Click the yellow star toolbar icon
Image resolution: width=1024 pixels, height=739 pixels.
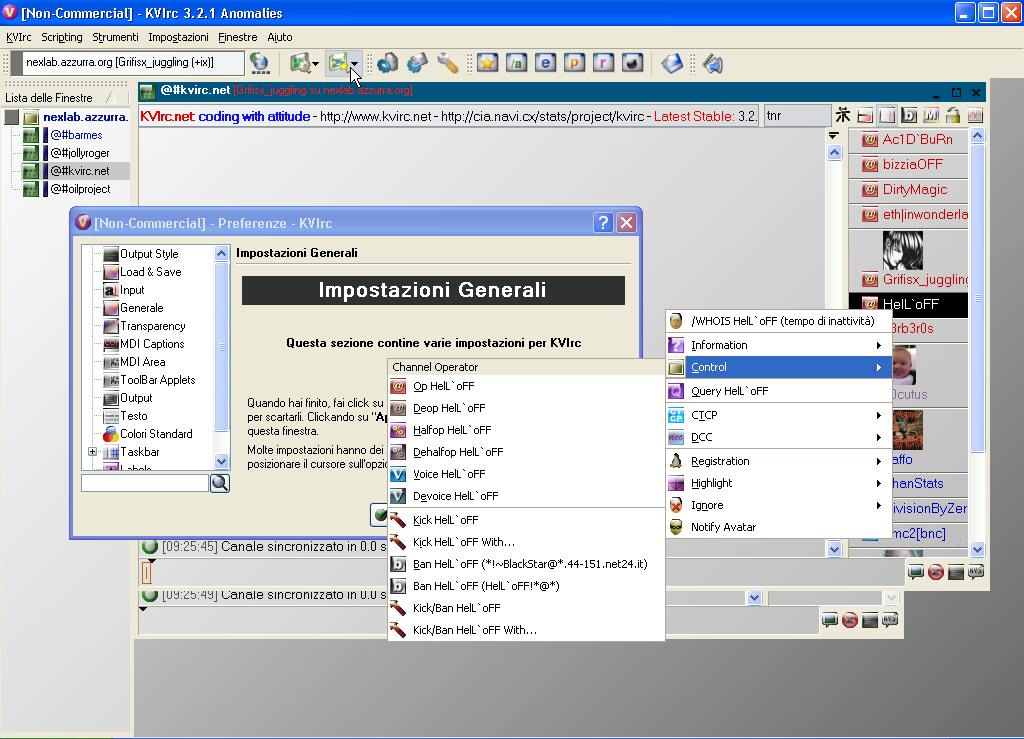[487, 63]
